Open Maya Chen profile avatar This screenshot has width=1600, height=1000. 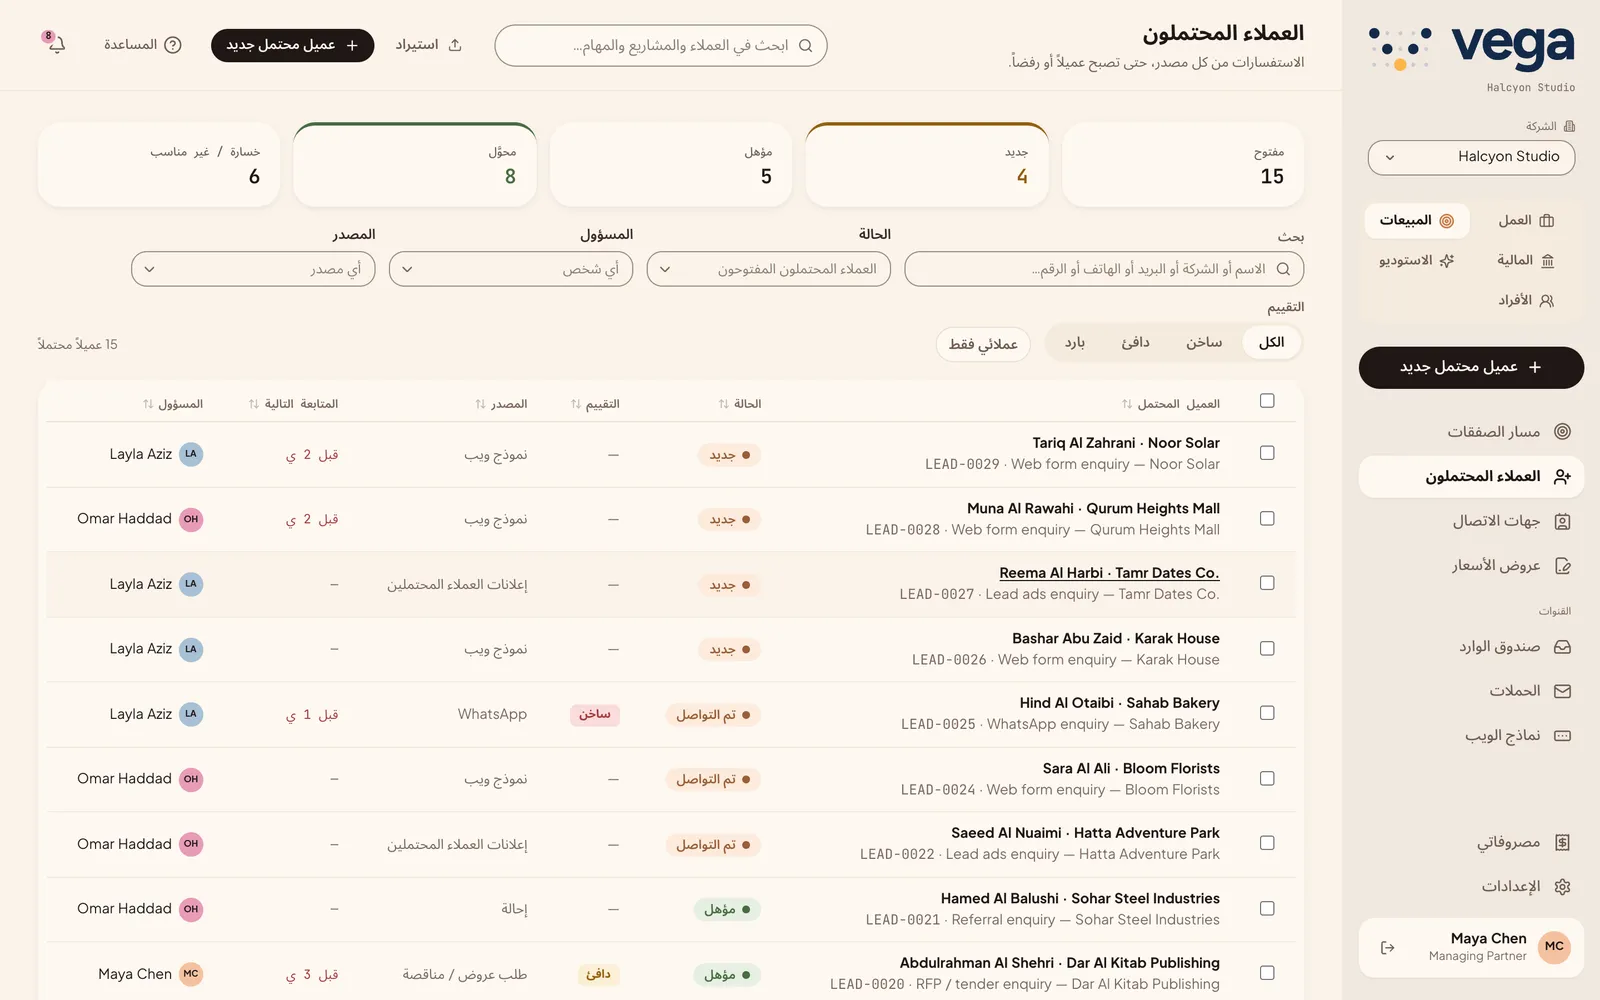click(1554, 947)
